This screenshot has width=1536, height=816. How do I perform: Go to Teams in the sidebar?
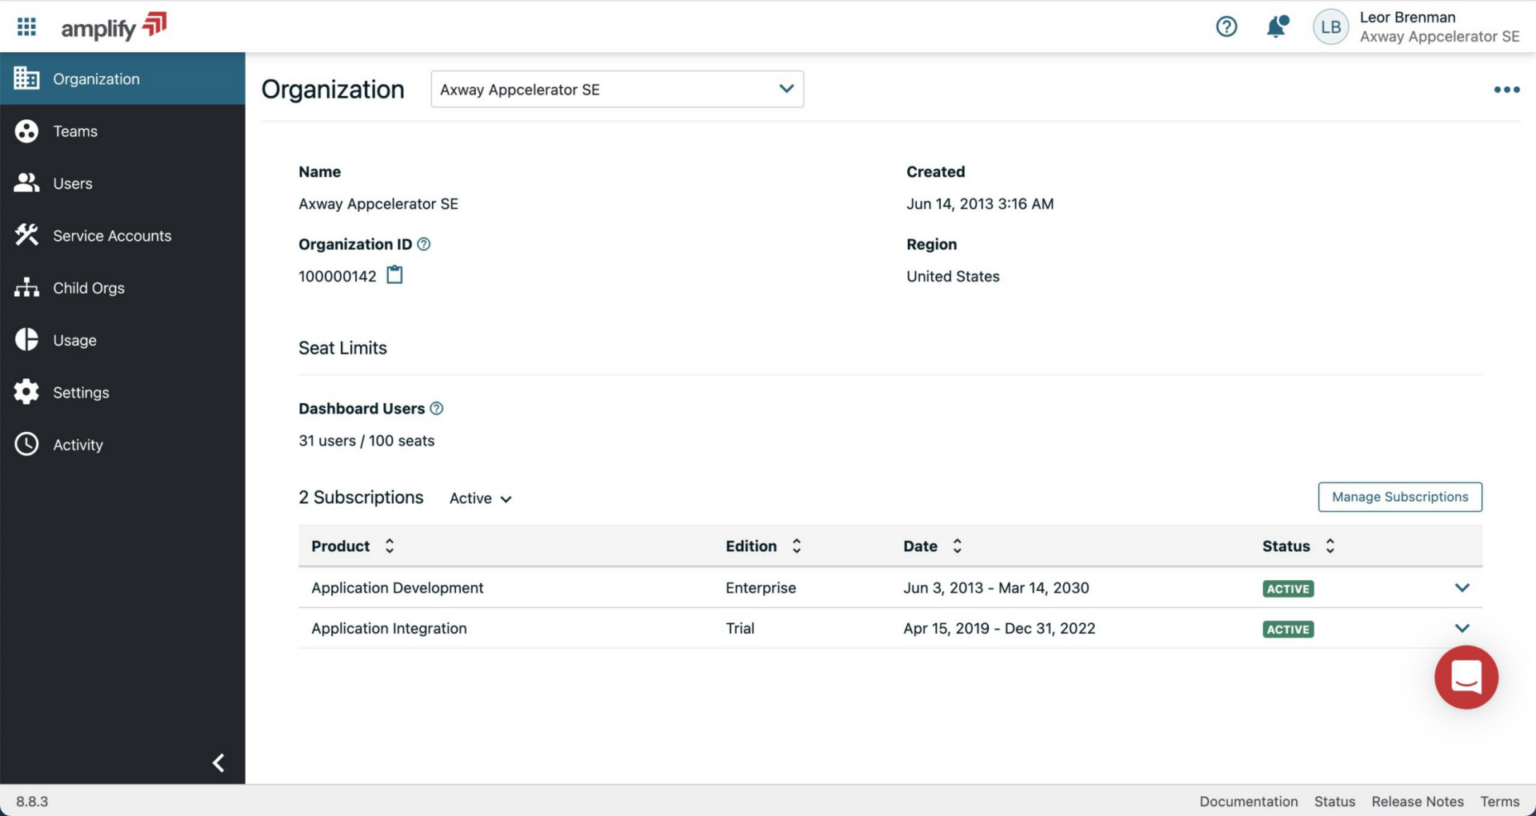75,131
